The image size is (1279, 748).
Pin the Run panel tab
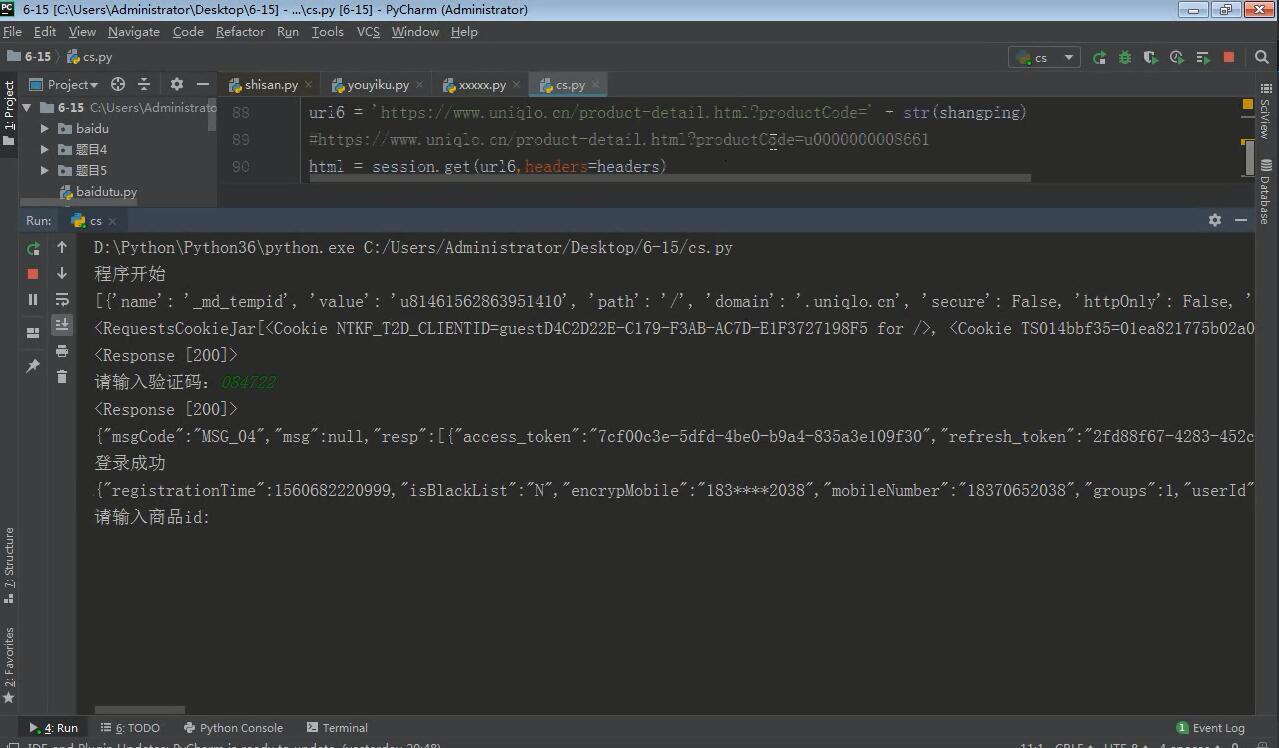pos(33,366)
